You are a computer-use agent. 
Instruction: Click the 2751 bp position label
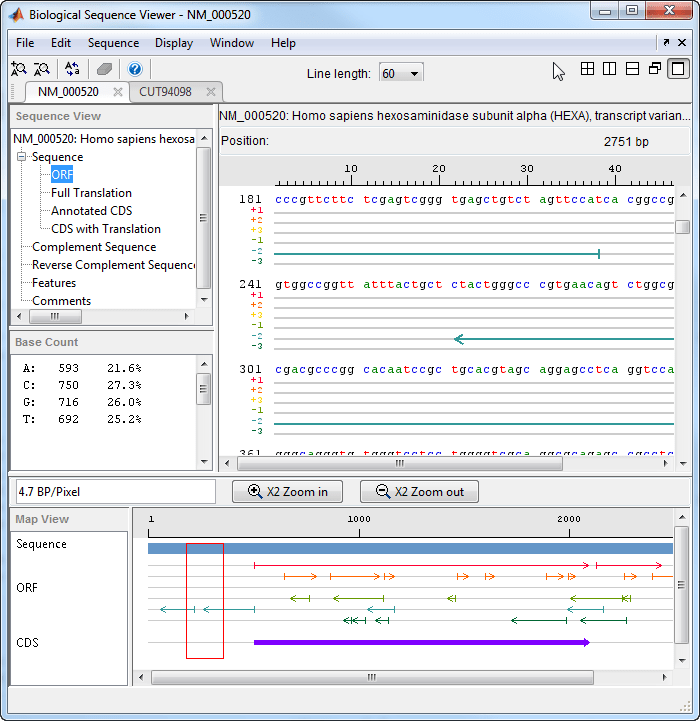click(626, 142)
